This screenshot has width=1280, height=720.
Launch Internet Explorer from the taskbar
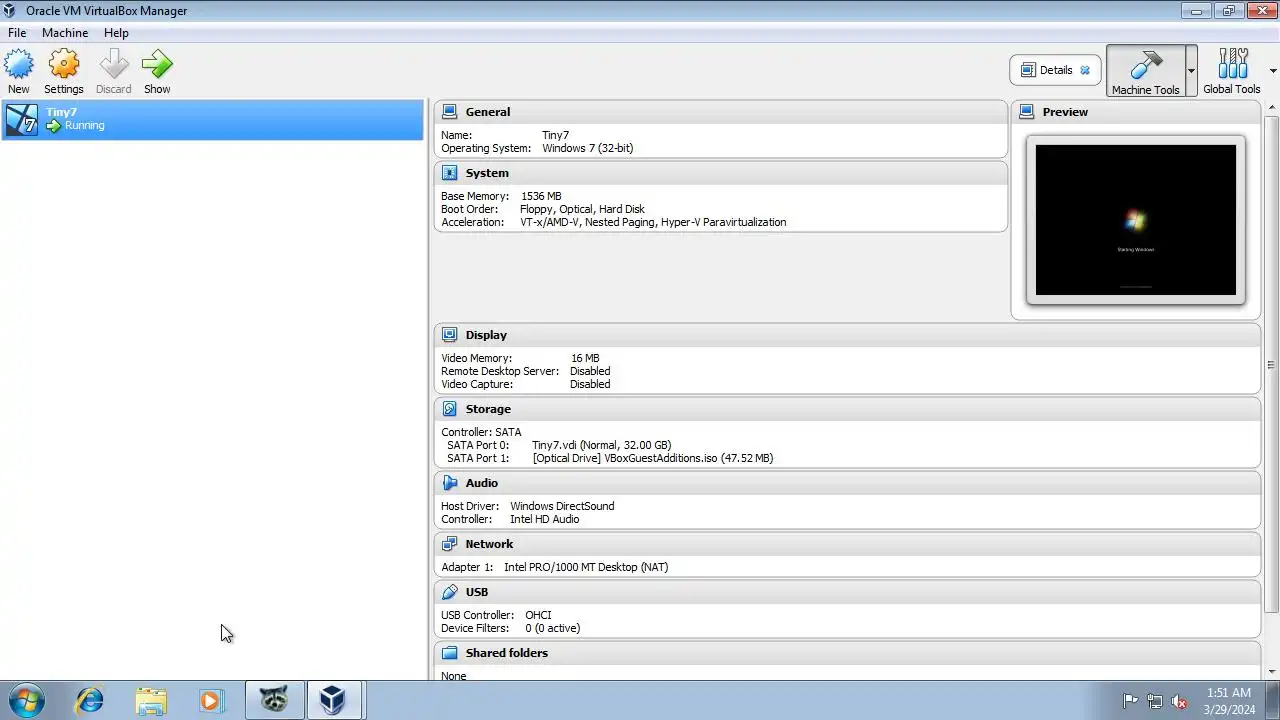[x=90, y=700]
